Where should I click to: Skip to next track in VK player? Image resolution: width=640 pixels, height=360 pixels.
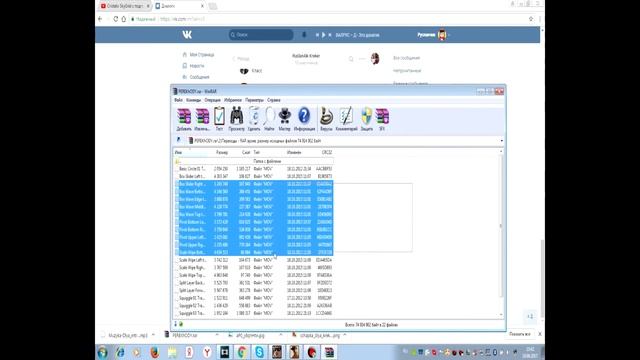click(330, 35)
